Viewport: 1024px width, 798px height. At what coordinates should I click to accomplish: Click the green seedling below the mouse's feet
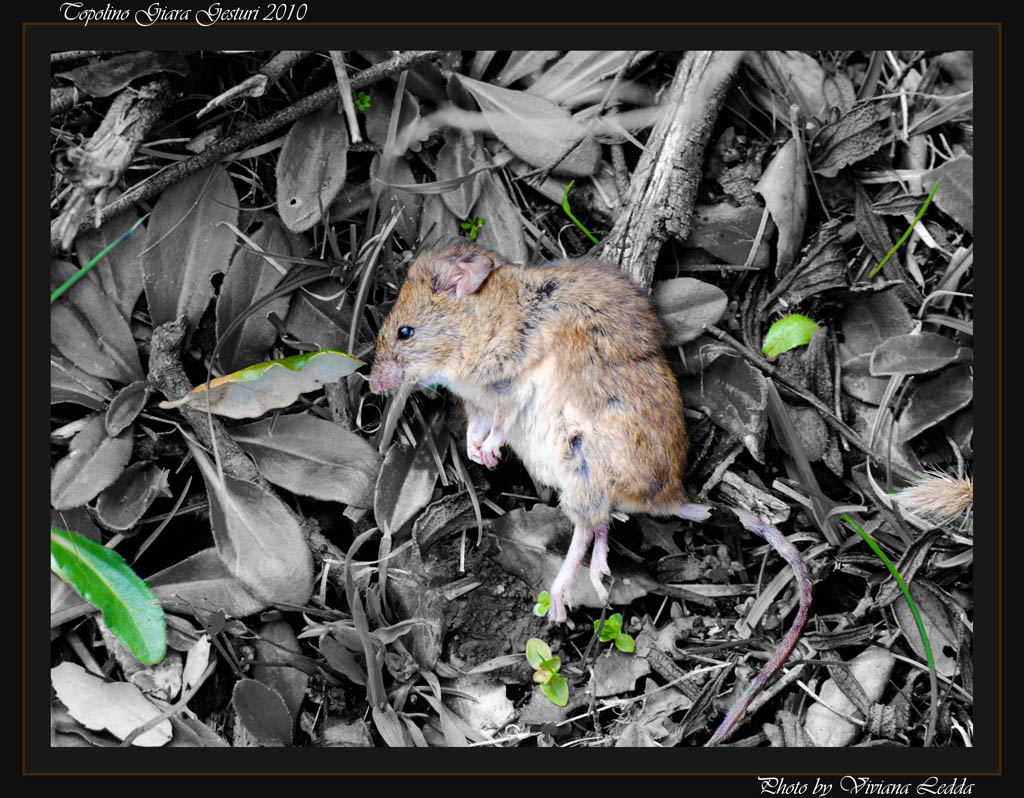point(547,672)
